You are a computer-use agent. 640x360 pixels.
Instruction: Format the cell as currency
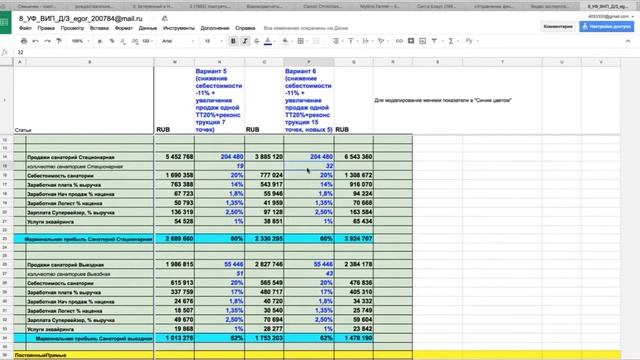click(100, 41)
